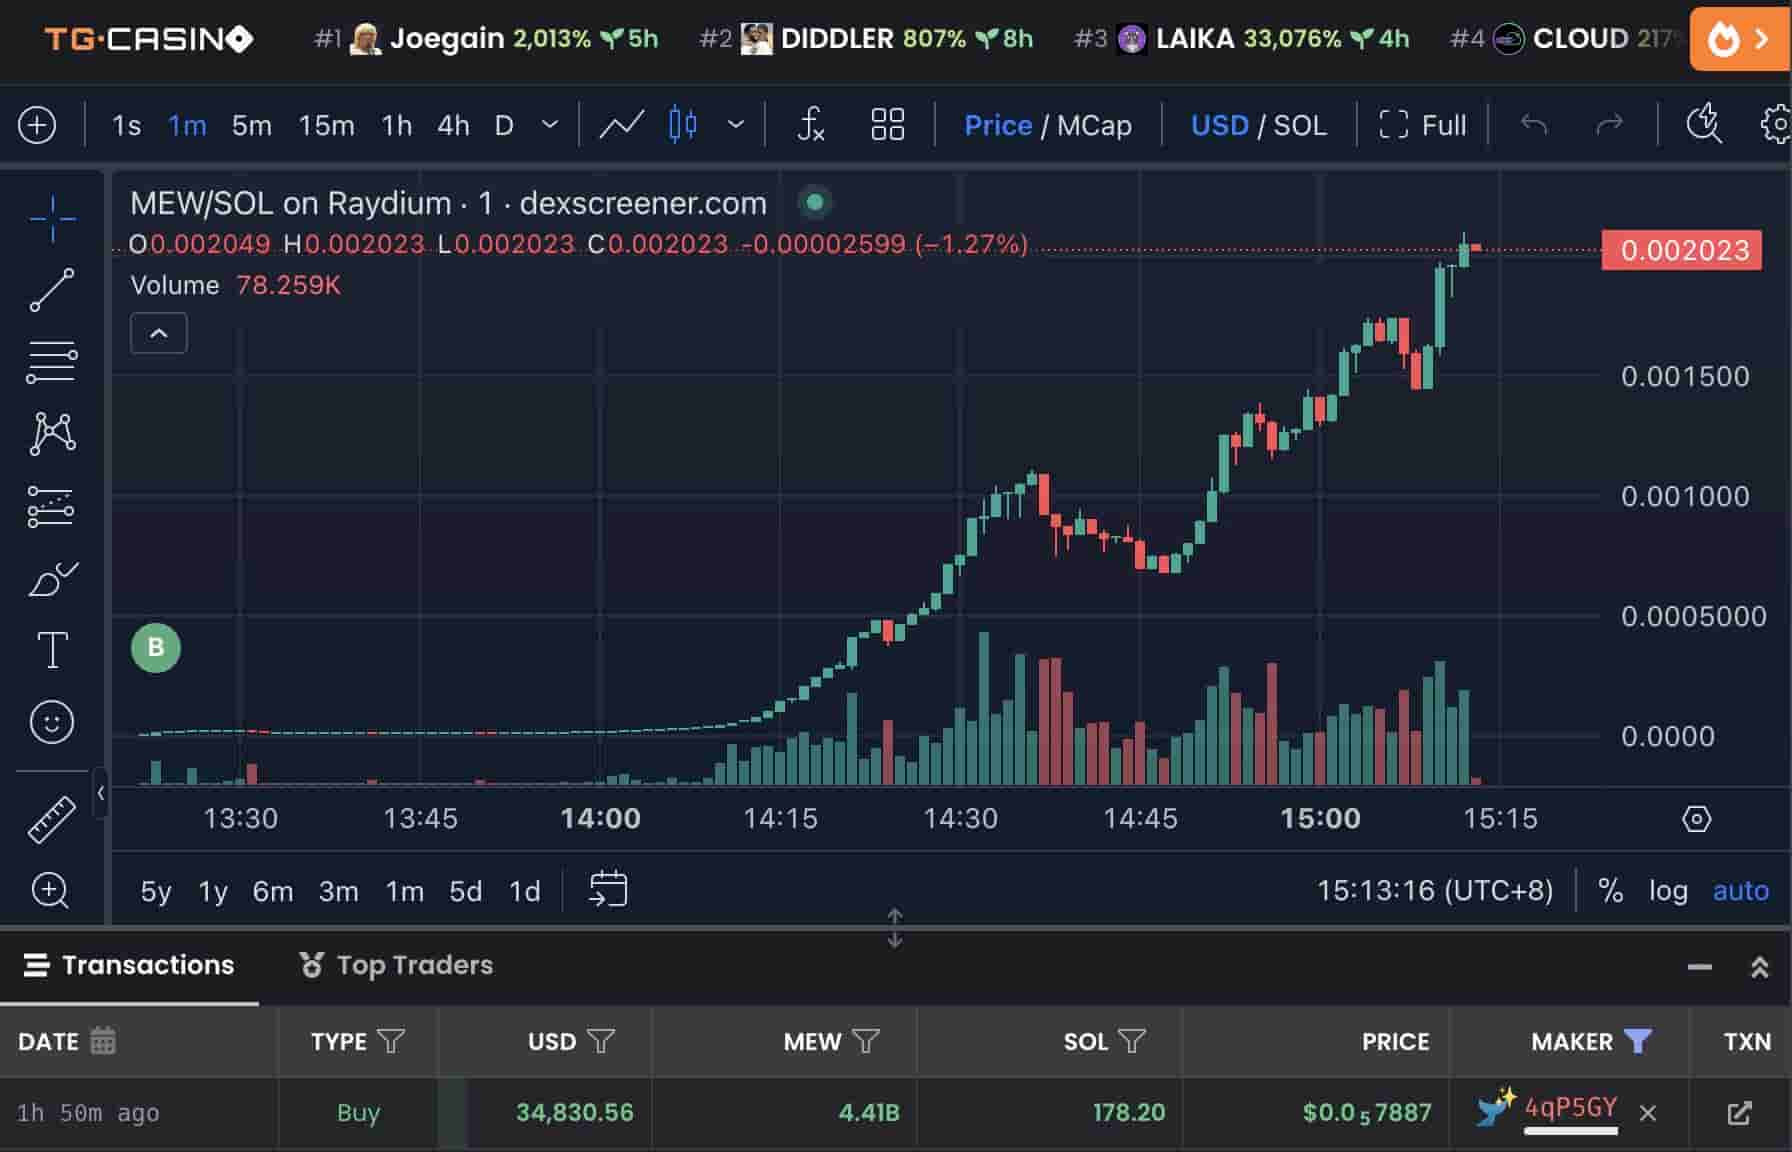Click the 1d range button
Screen dimensions: 1792x1152
point(524,890)
